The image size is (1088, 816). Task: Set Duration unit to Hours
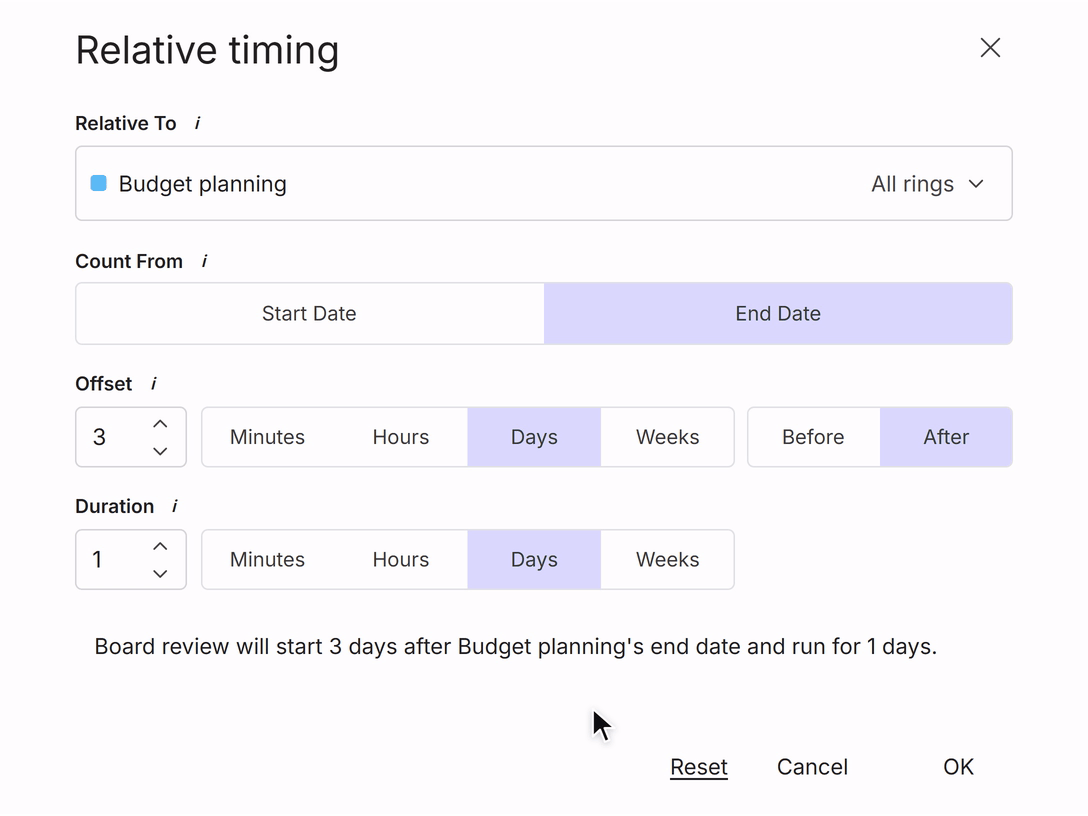pos(401,560)
